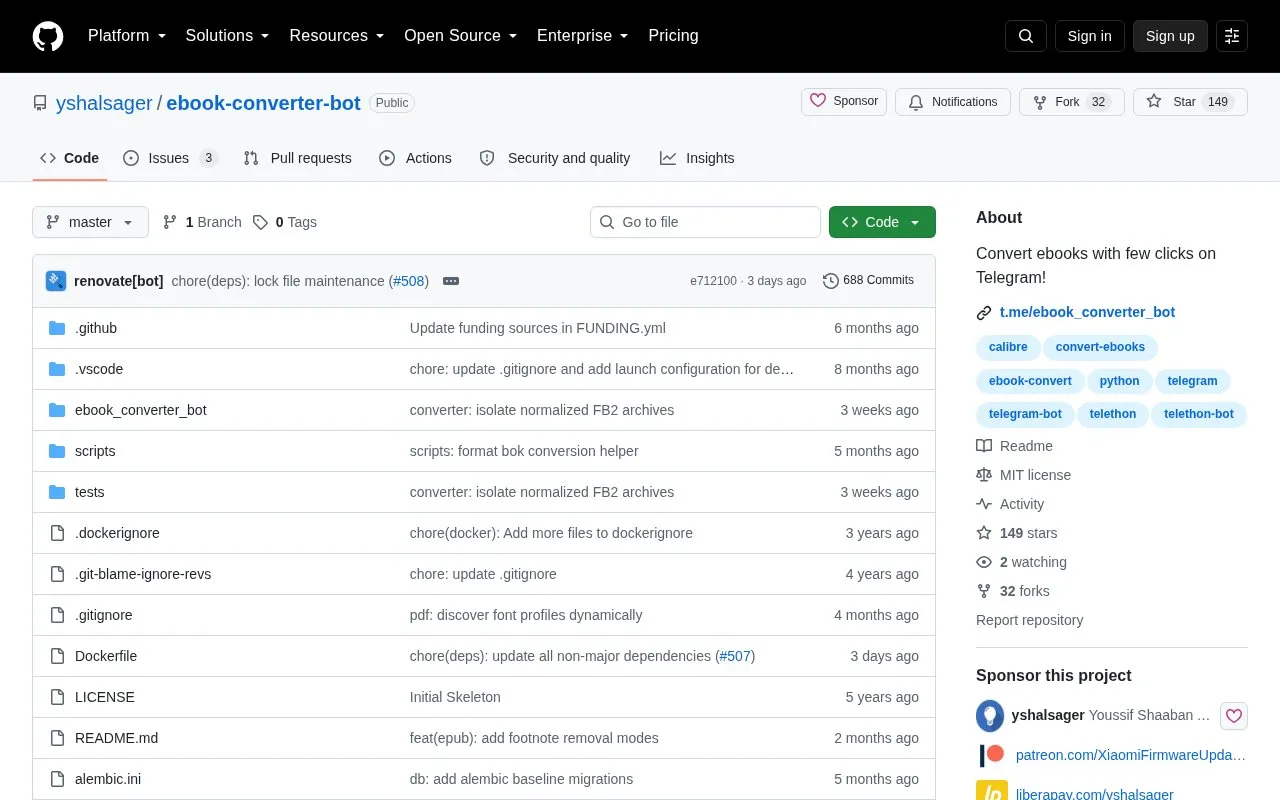Switch to the Issues tab

[170, 158]
